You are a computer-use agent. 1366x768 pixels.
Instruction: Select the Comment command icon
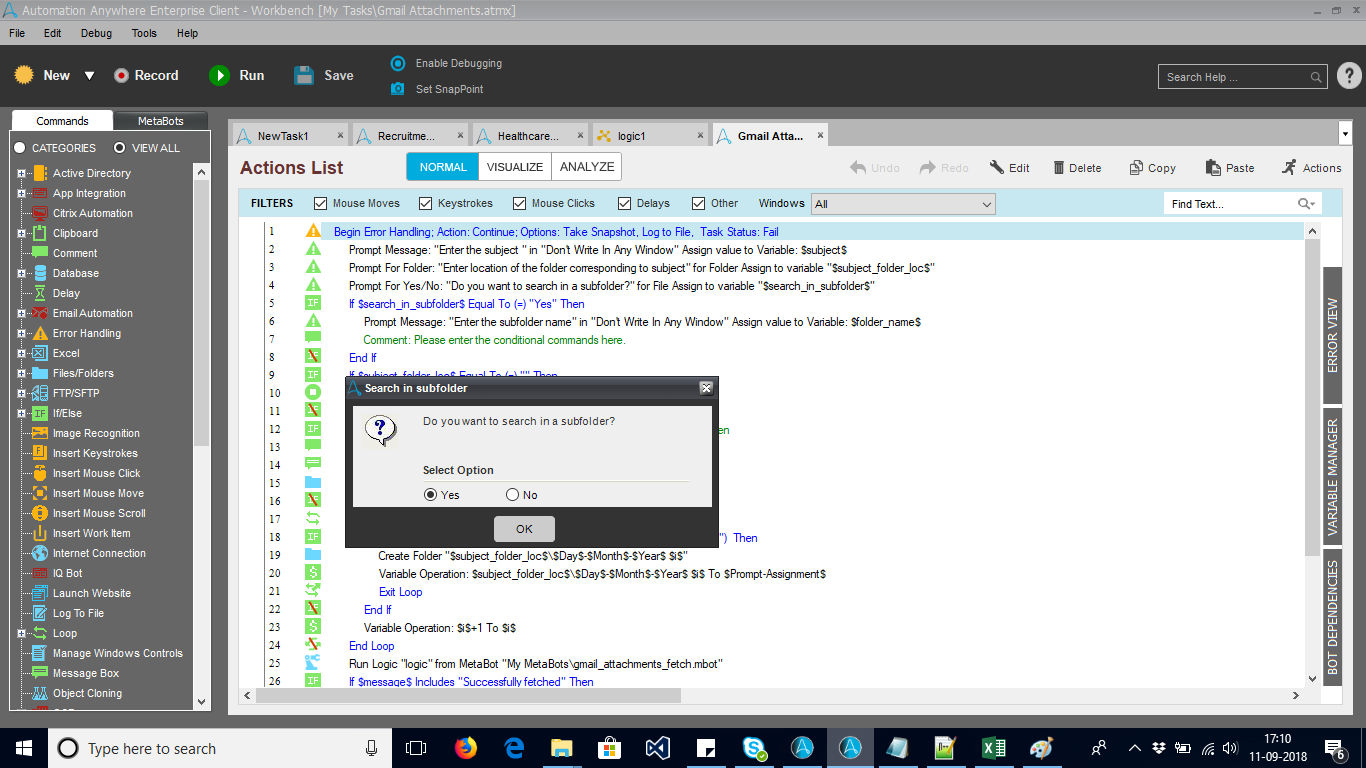40,253
